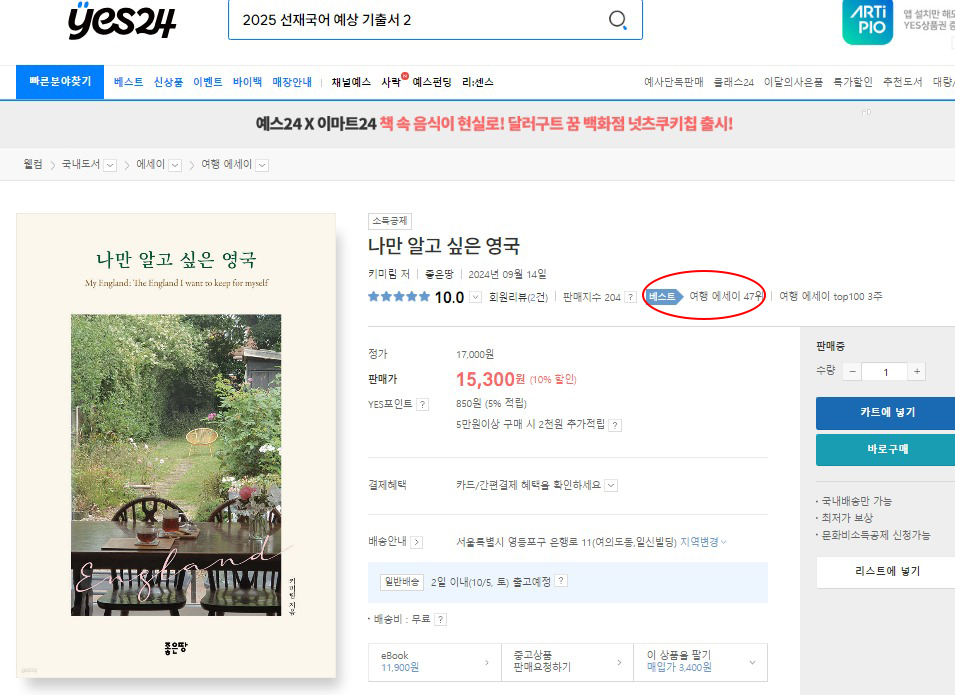The height and width of the screenshot is (695, 955).
Task: Open 클래스24 link
Action: (x=734, y=82)
